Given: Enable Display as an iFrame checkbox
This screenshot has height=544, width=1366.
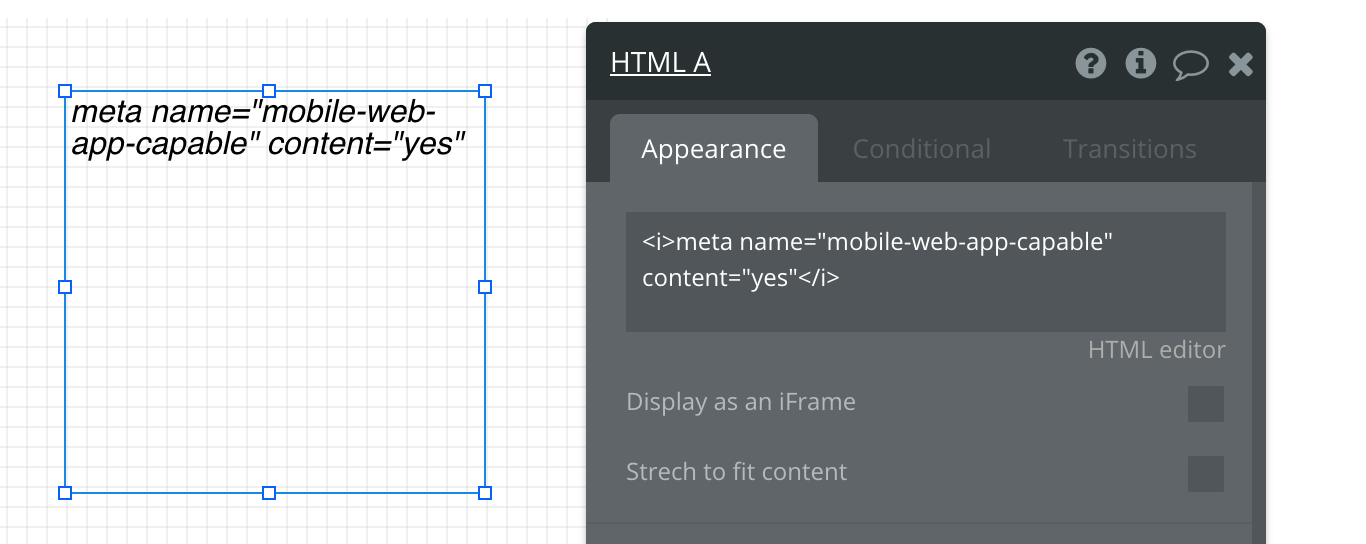Looking at the screenshot, I should (x=1205, y=404).
